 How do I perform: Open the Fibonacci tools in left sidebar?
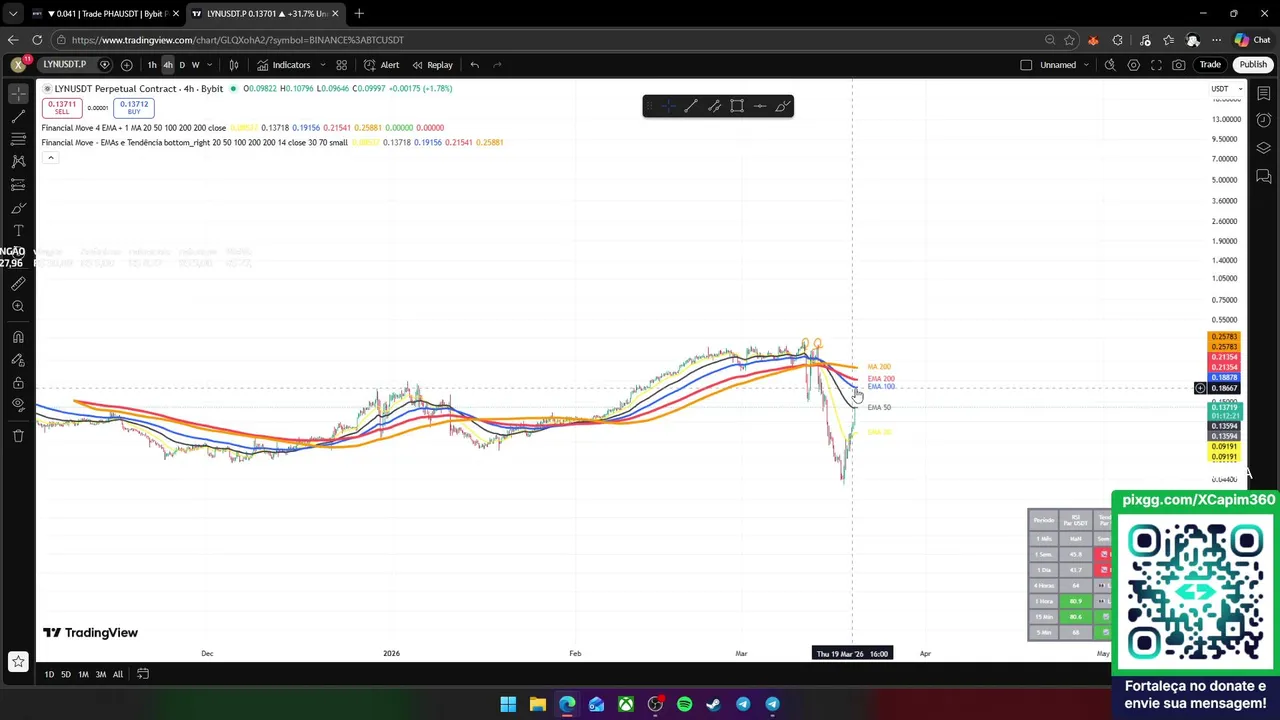pos(18,139)
